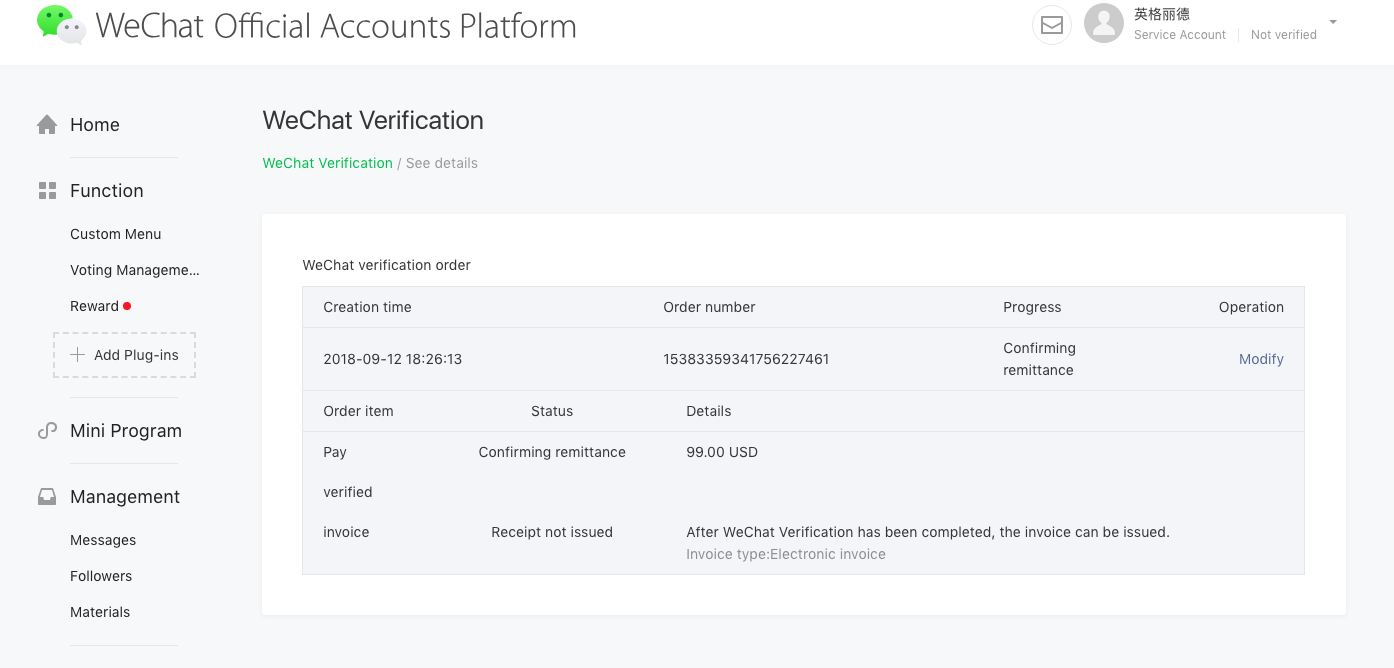Click the account name 英格丽德

pyautogui.click(x=1162, y=14)
